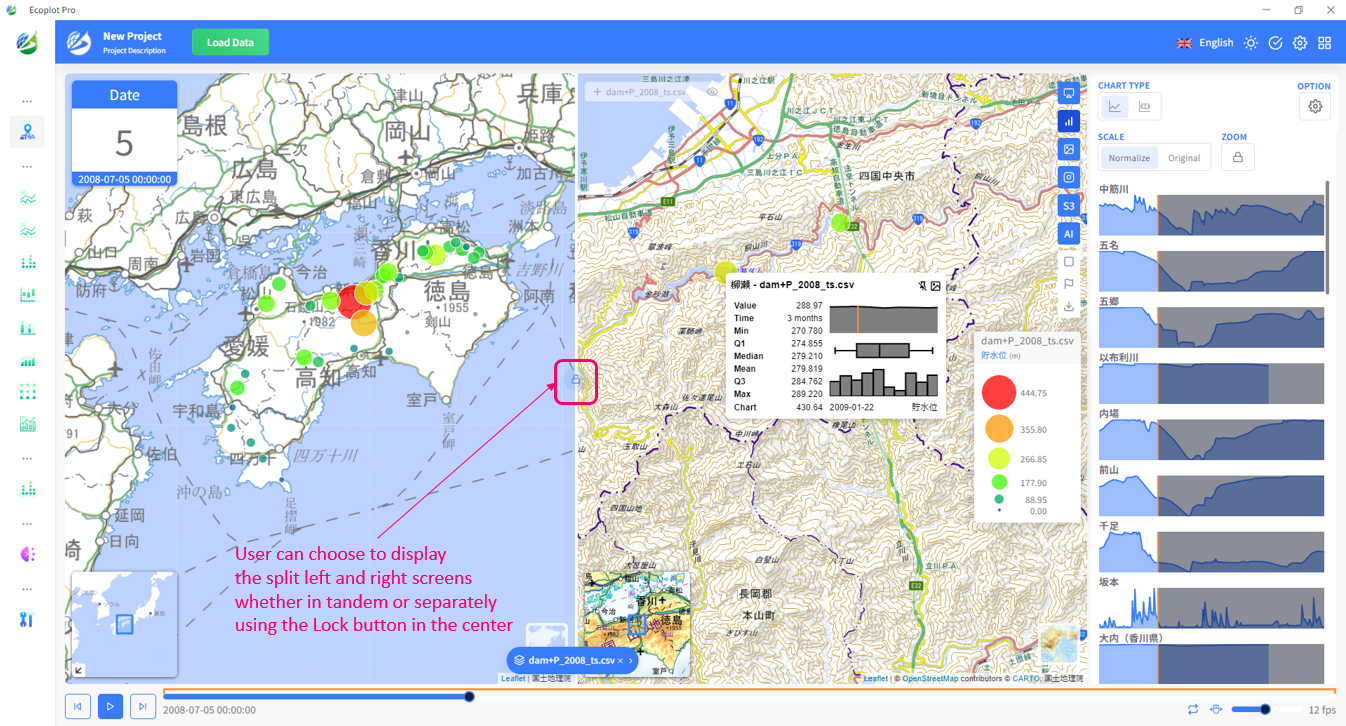
Task: Click the image icon in 柳瀬 popup header
Action: pyautogui.click(x=936, y=286)
